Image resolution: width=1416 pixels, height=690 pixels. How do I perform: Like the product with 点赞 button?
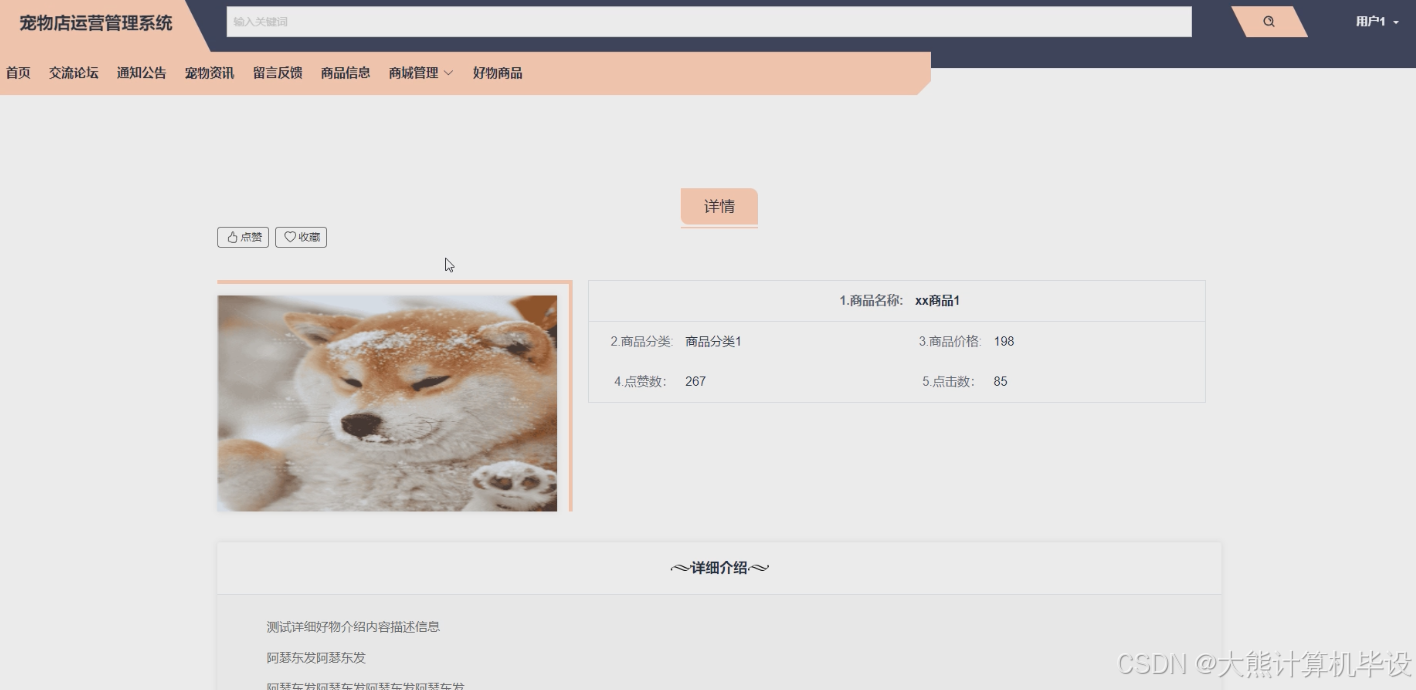point(243,237)
